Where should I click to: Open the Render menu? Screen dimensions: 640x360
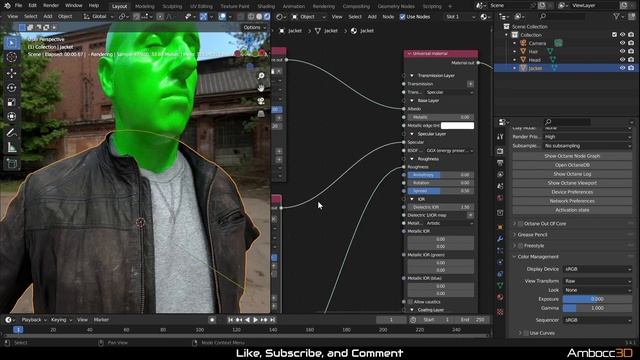(51, 6)
